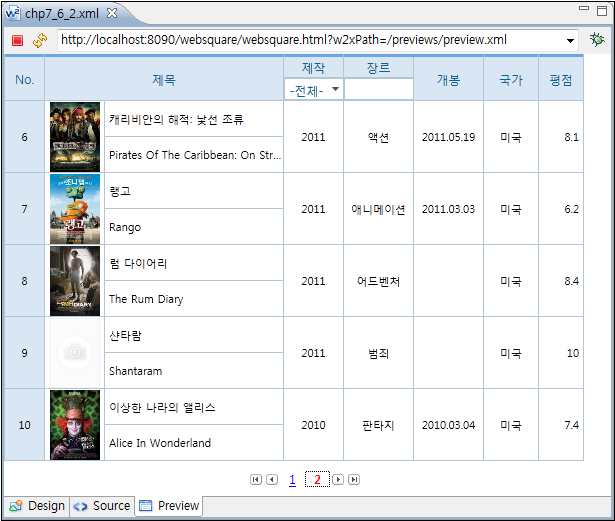Screen dimensions: 615x521
Task: Click the 제목 column header
Action: point(164,80)
